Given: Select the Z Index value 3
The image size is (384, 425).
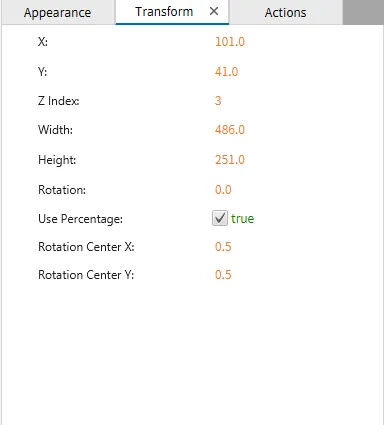Looking at the screenshot, I should pos(218,101).
